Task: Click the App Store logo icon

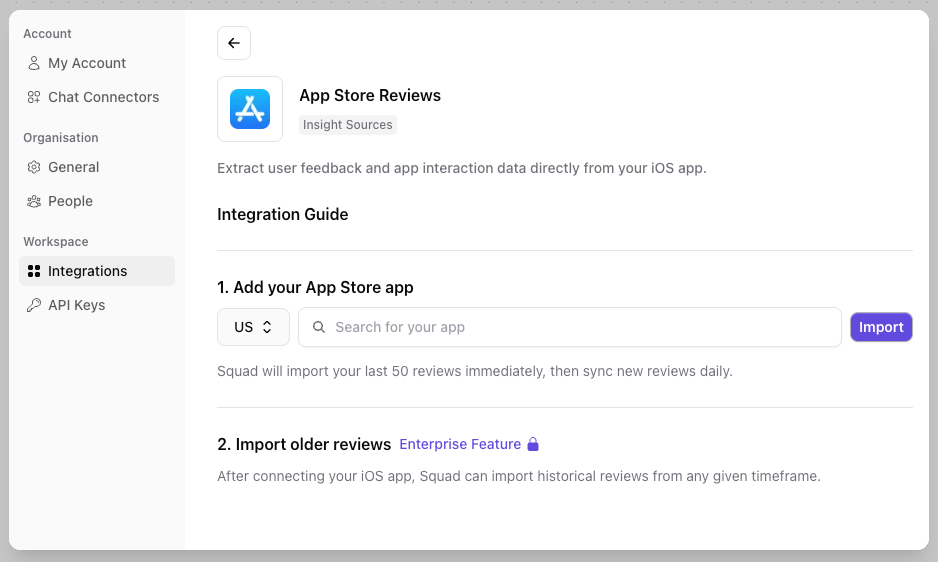Action: (x=250, y=109)
